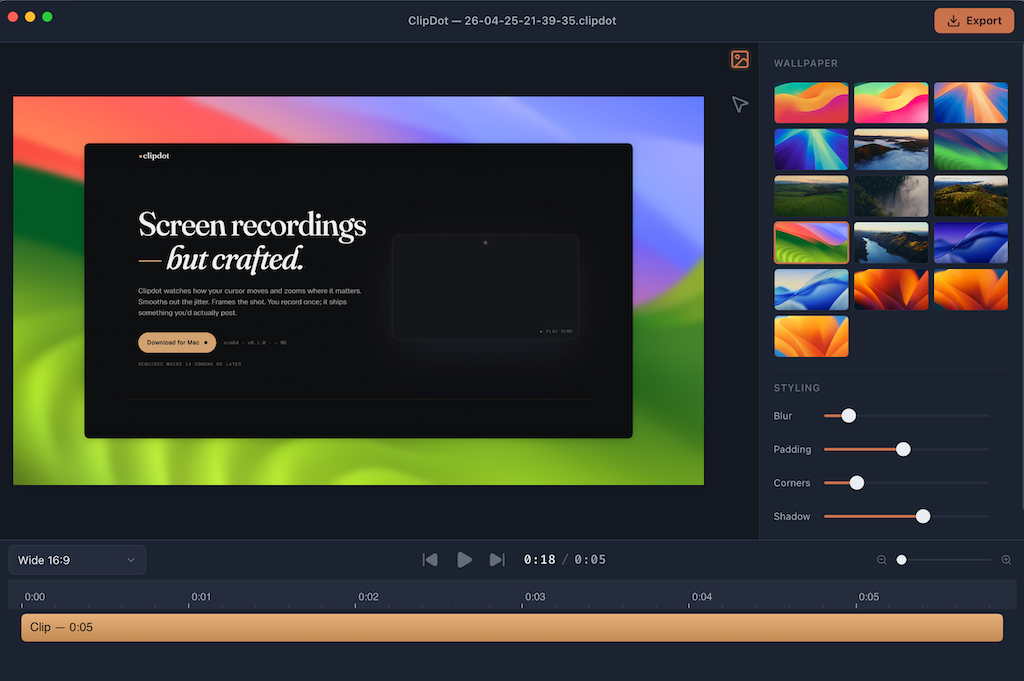
Task: Export the current project
Action: pos(973,20)
